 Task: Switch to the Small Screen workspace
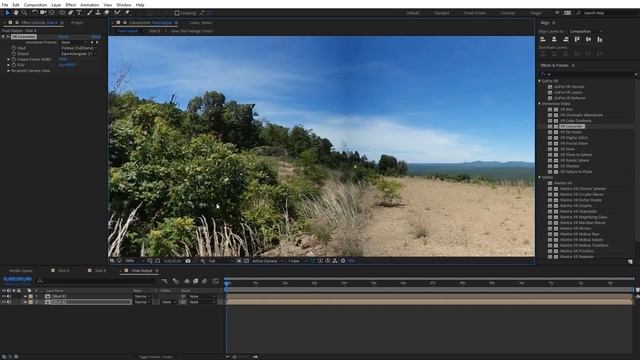coord(475,13)
